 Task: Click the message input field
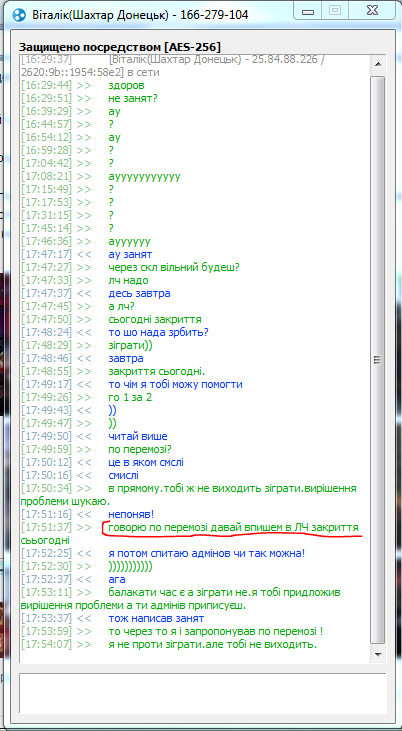coord(202,693)
